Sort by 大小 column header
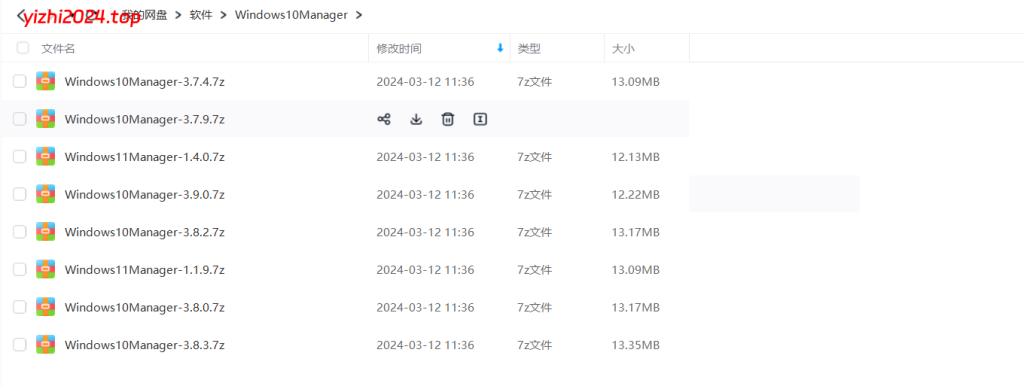 point(623,48)
